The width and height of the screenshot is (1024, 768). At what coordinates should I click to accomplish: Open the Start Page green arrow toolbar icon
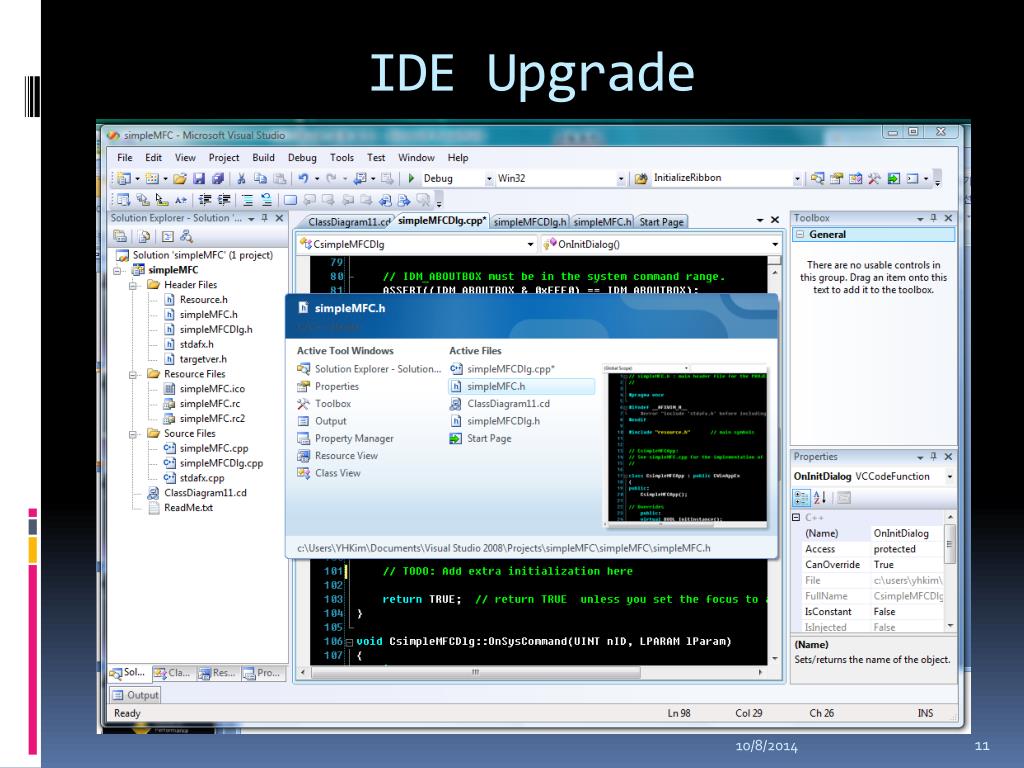[893, 178]
